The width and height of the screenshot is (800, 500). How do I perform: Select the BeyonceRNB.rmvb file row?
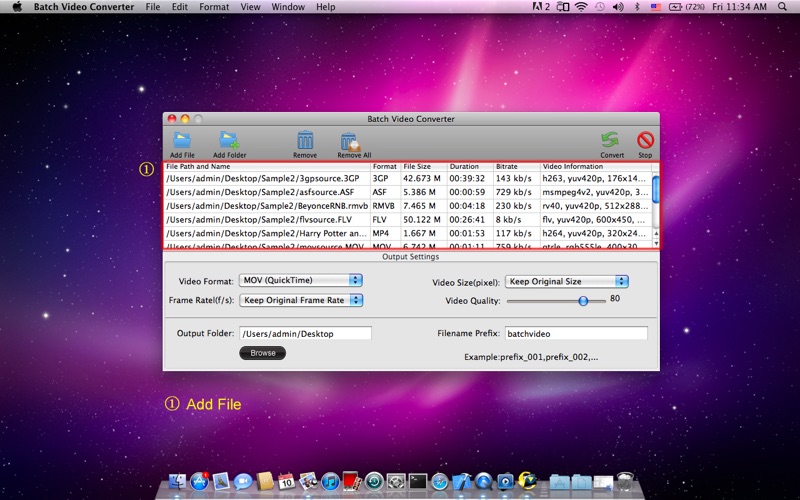click(408, 206)
